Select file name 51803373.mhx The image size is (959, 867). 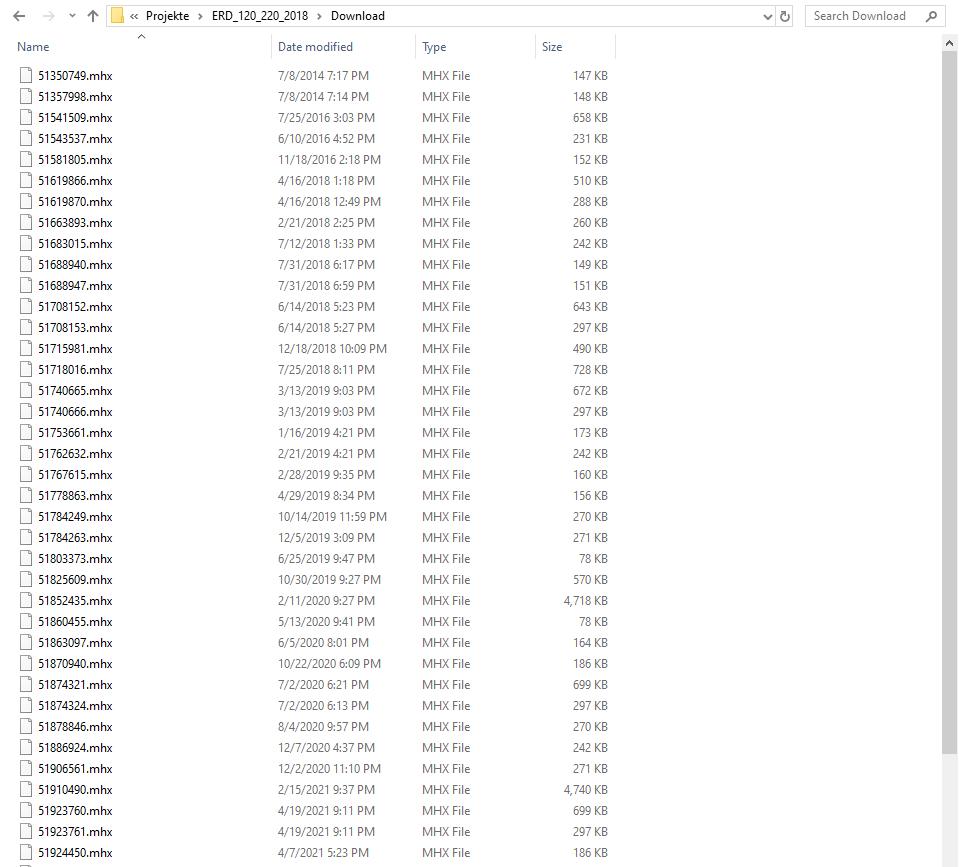click(75, 558)
